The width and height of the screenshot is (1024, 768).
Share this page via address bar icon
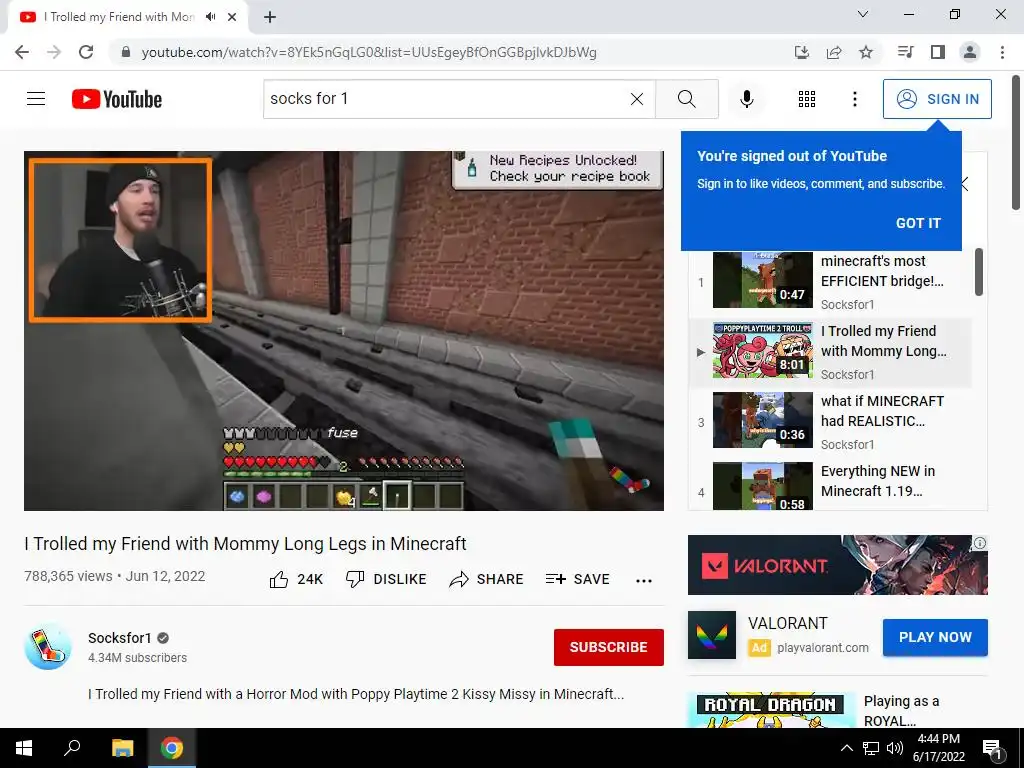click(834, 52)
